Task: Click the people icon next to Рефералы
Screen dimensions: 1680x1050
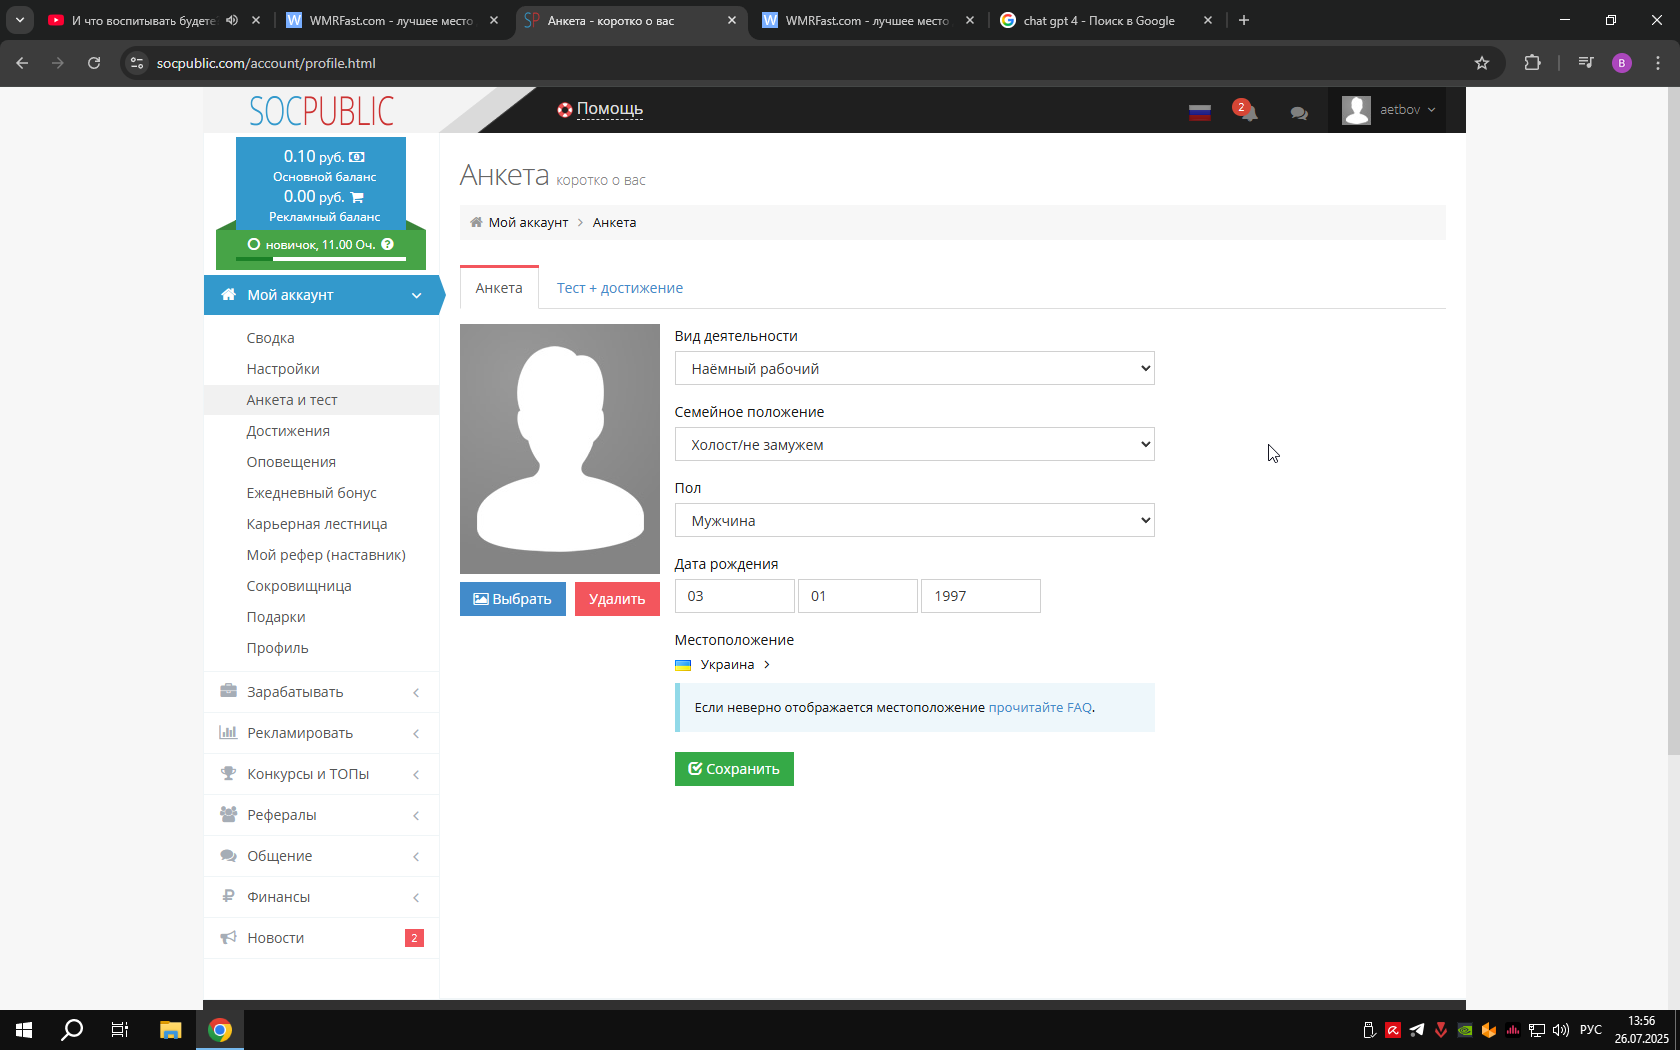Action: (228, 814)
